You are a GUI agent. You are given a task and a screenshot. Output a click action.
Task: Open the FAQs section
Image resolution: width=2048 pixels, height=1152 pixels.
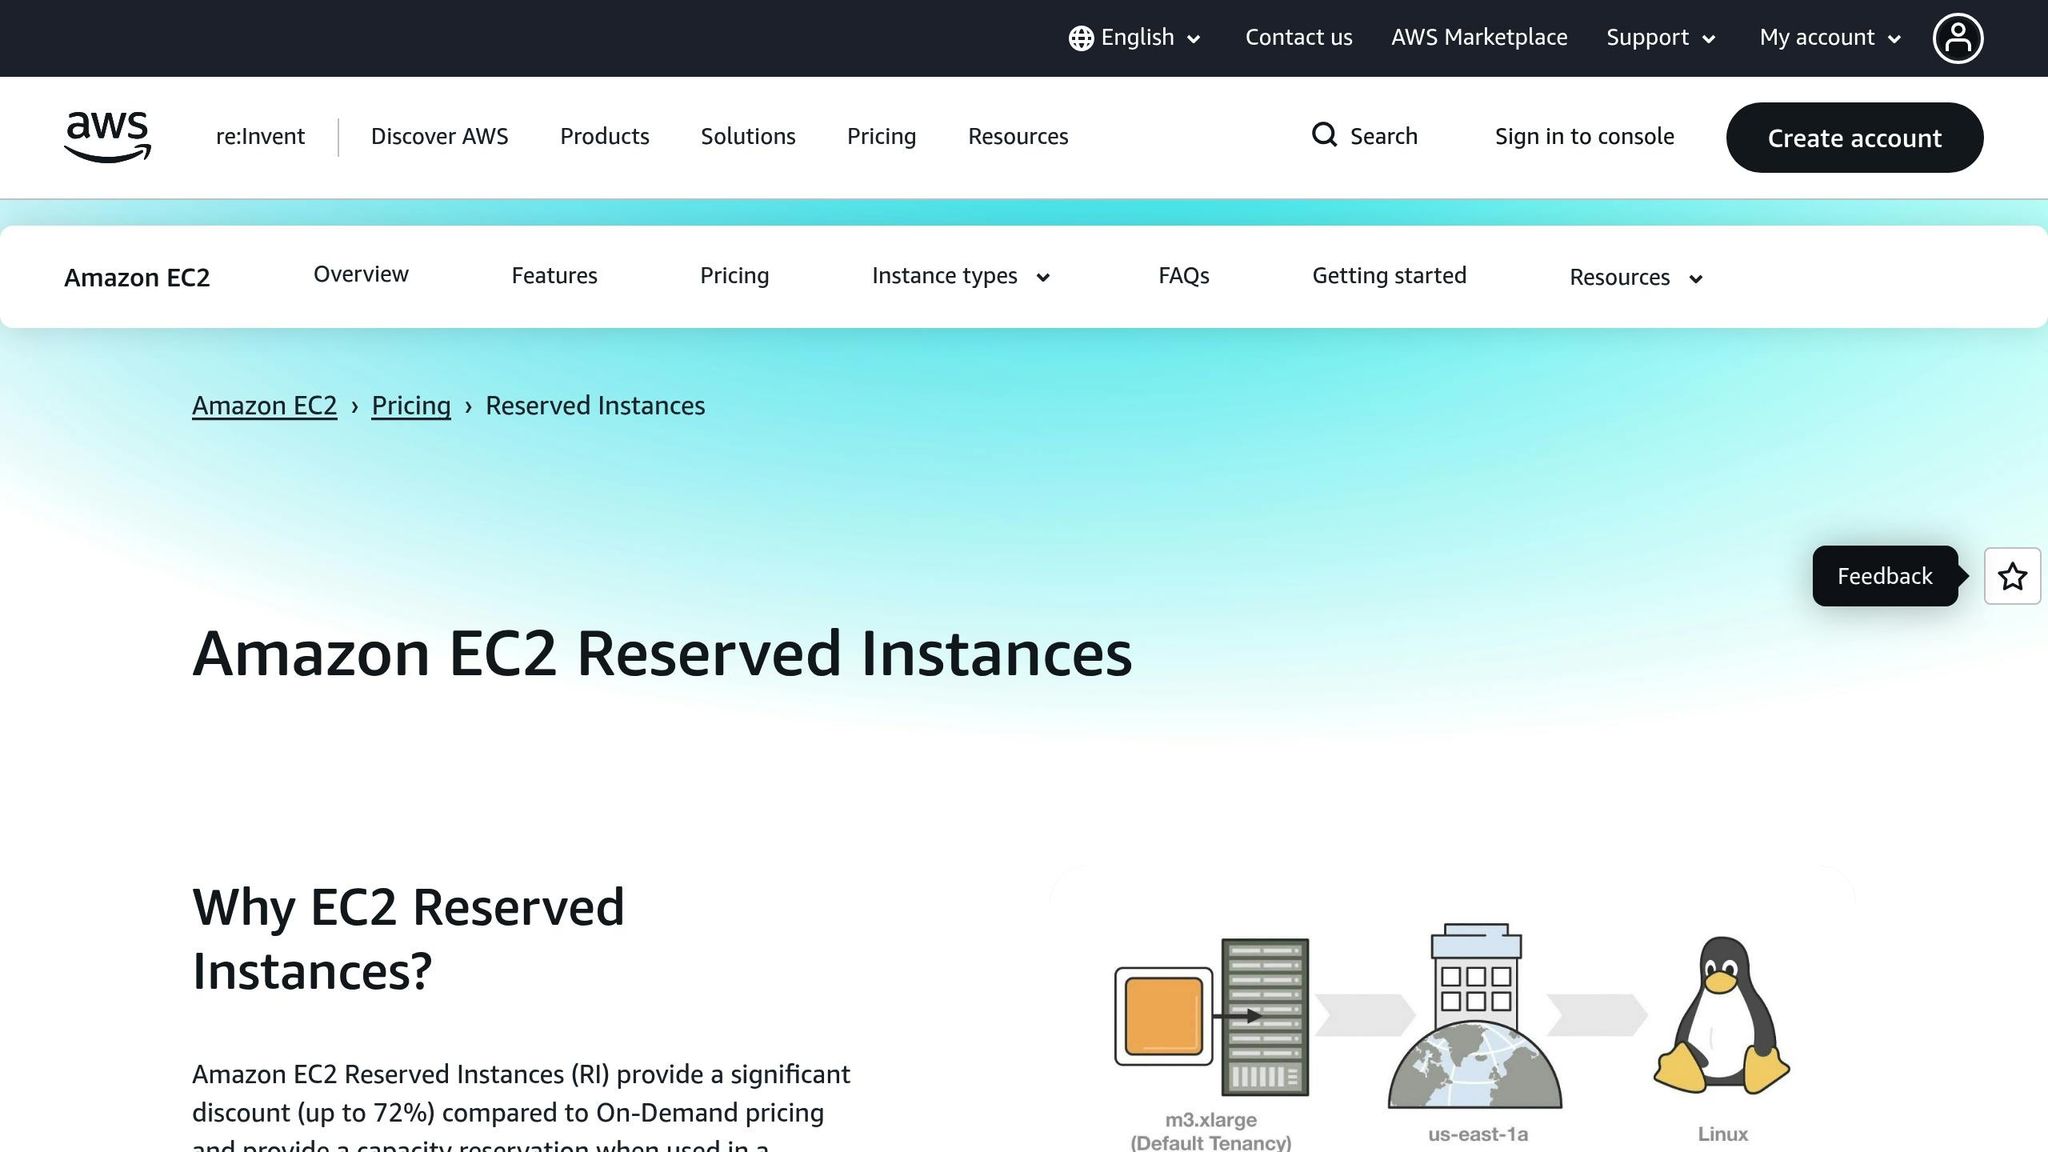1183,276
